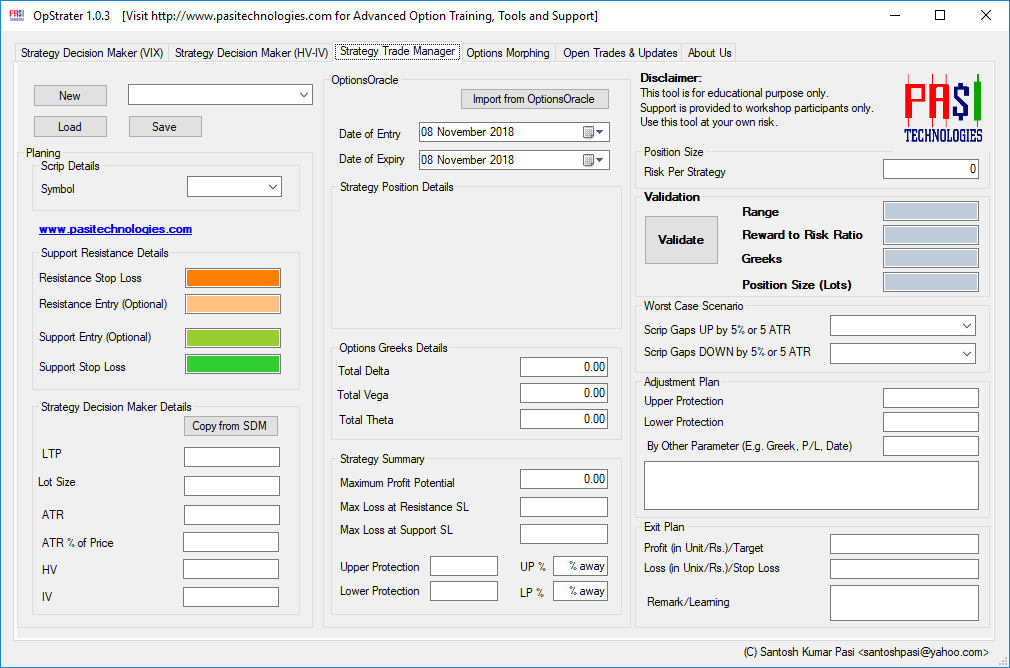Click the Strategy Summary Upper Protection field
The image size is (1010, 668).
(464, 566)
